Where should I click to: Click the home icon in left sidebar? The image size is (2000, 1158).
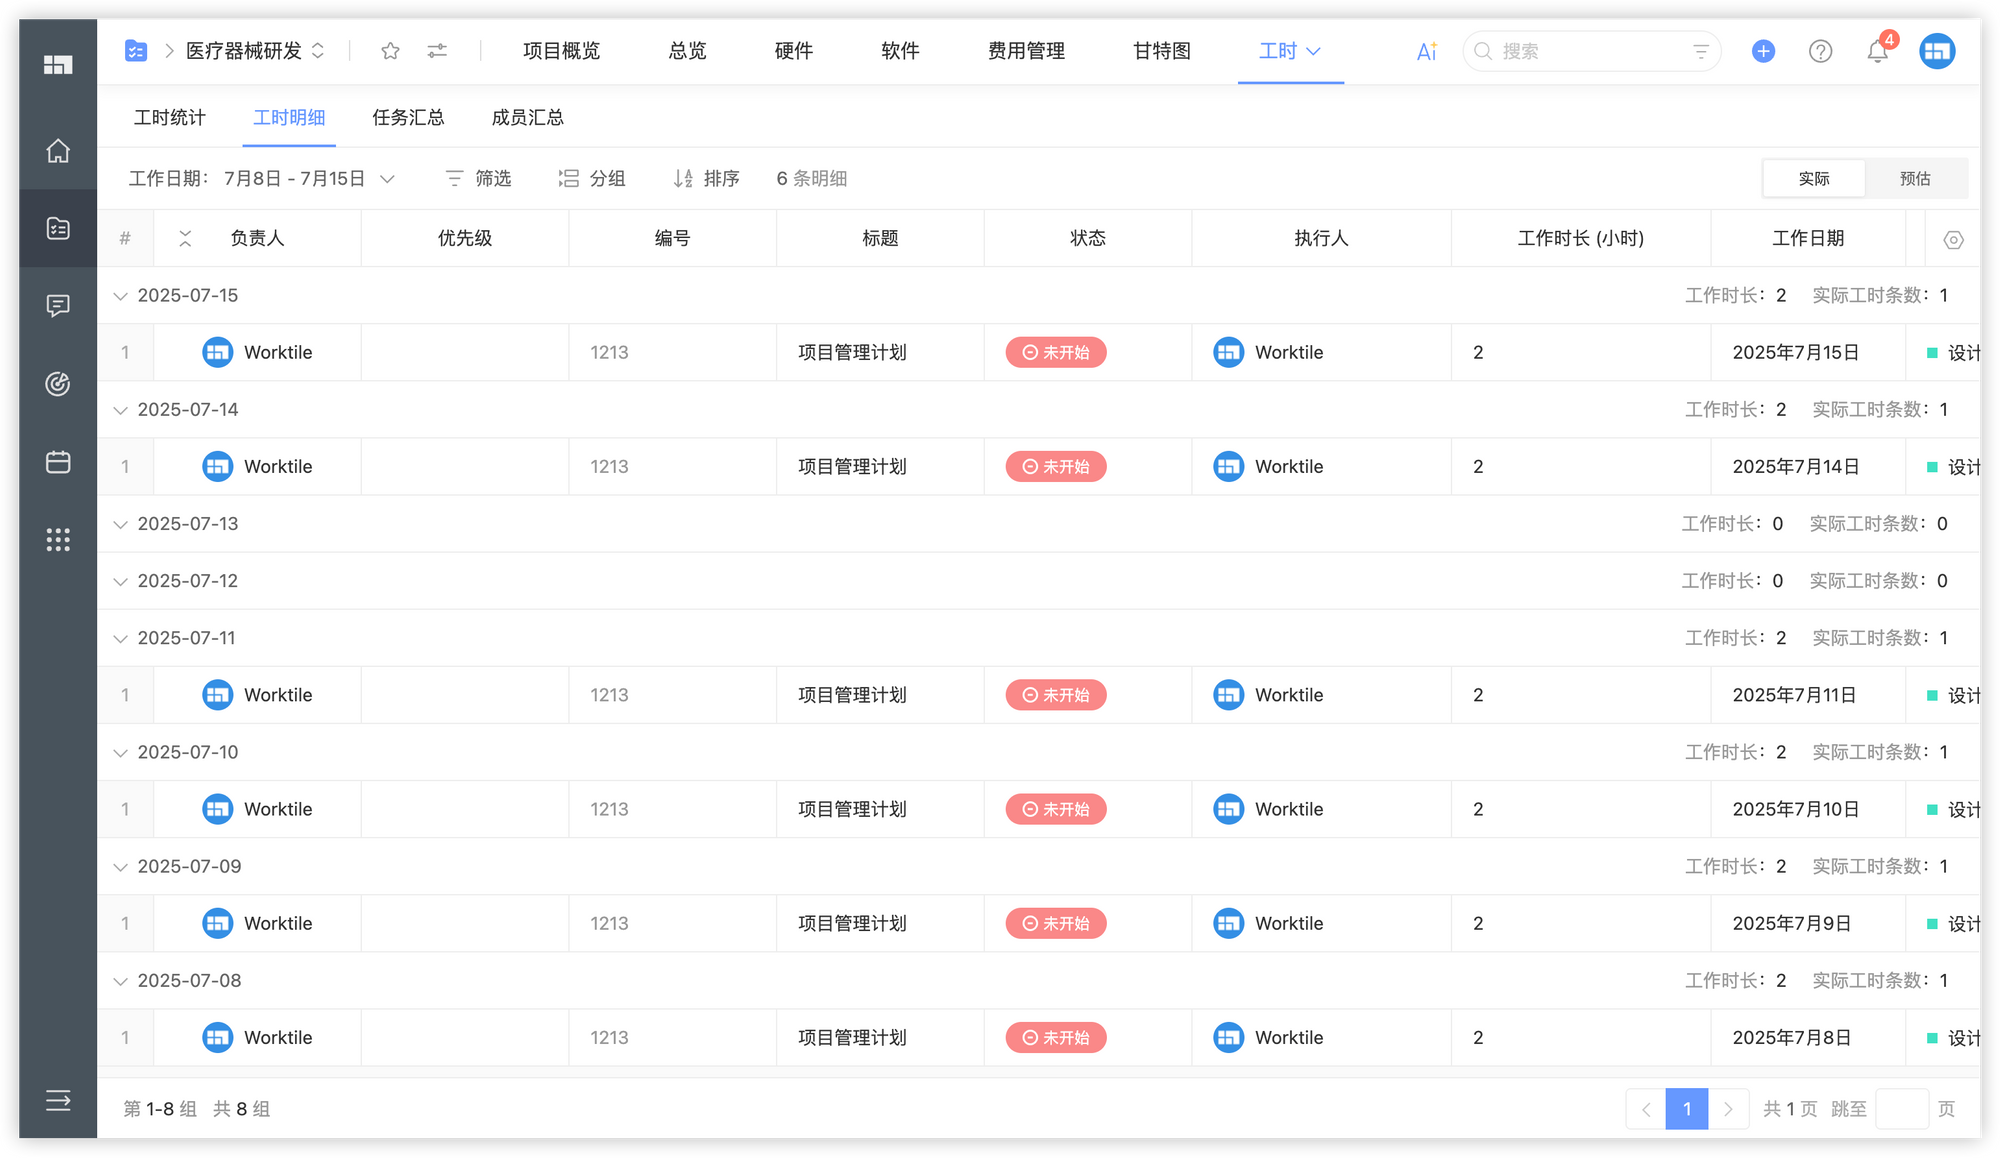(x=58, y=151)
